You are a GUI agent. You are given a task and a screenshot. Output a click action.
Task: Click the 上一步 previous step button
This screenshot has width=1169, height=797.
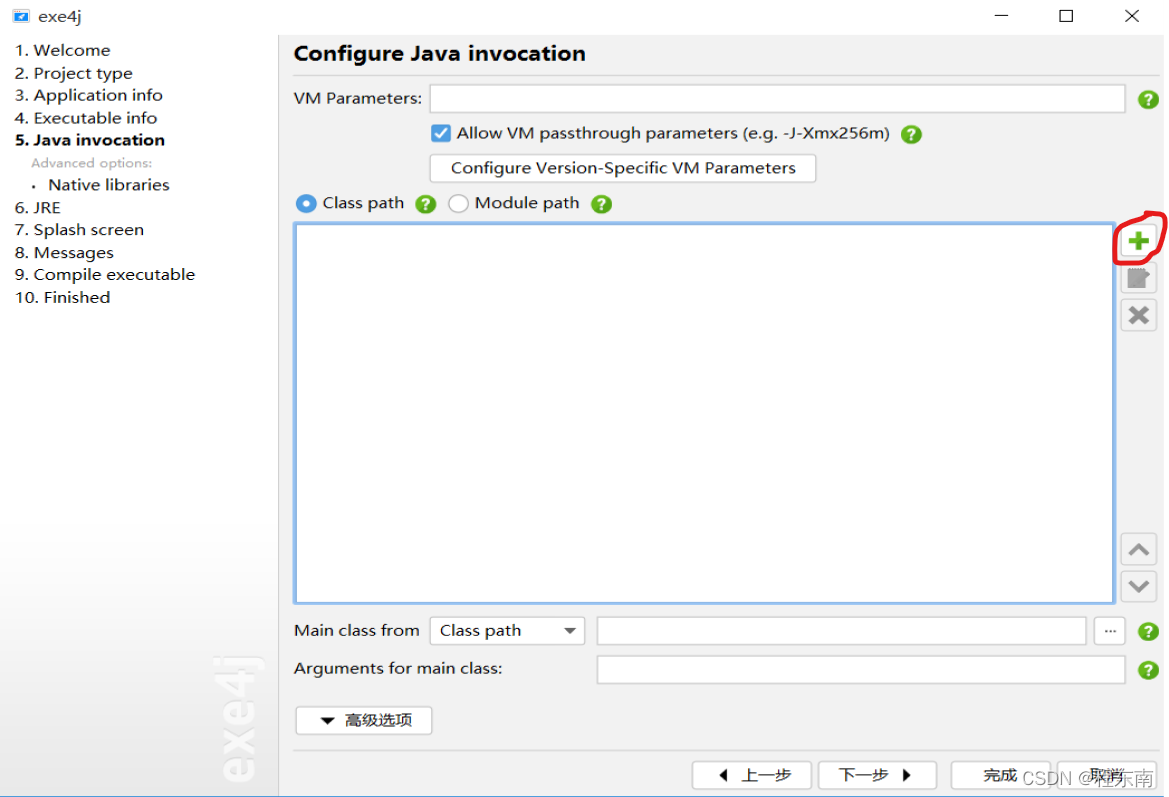(x=752, y=775)
